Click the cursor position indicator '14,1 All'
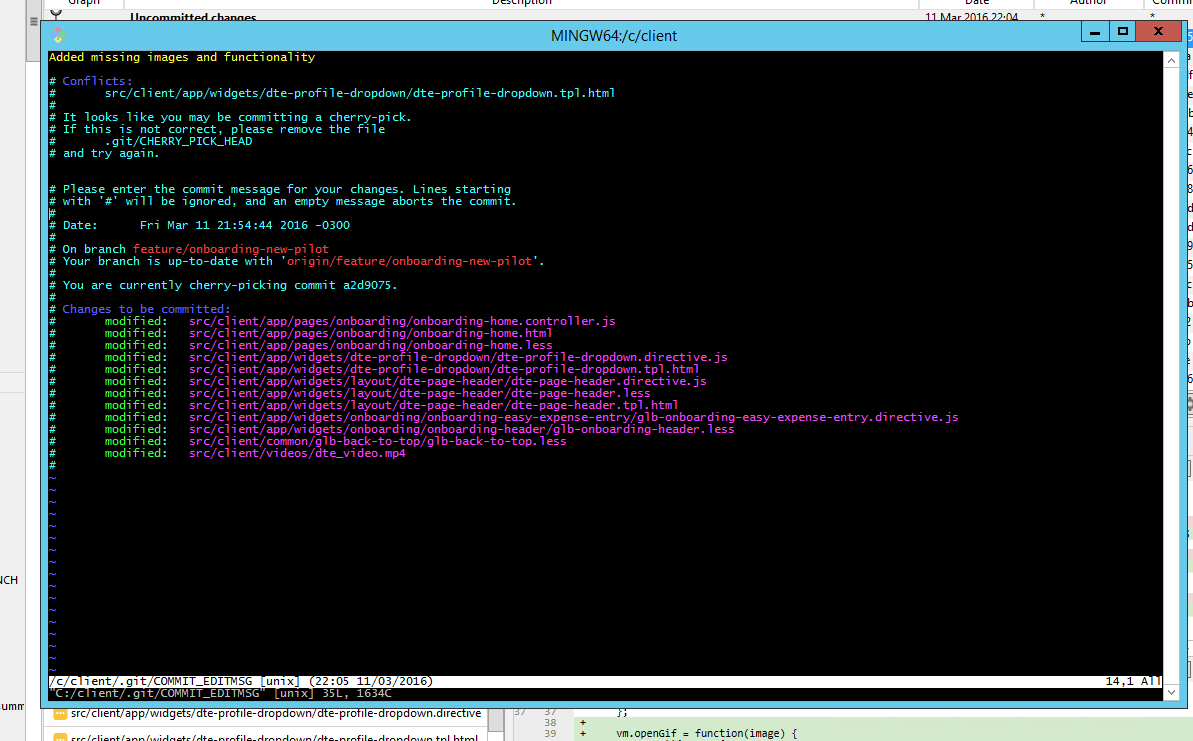 tap(1133, 682)
